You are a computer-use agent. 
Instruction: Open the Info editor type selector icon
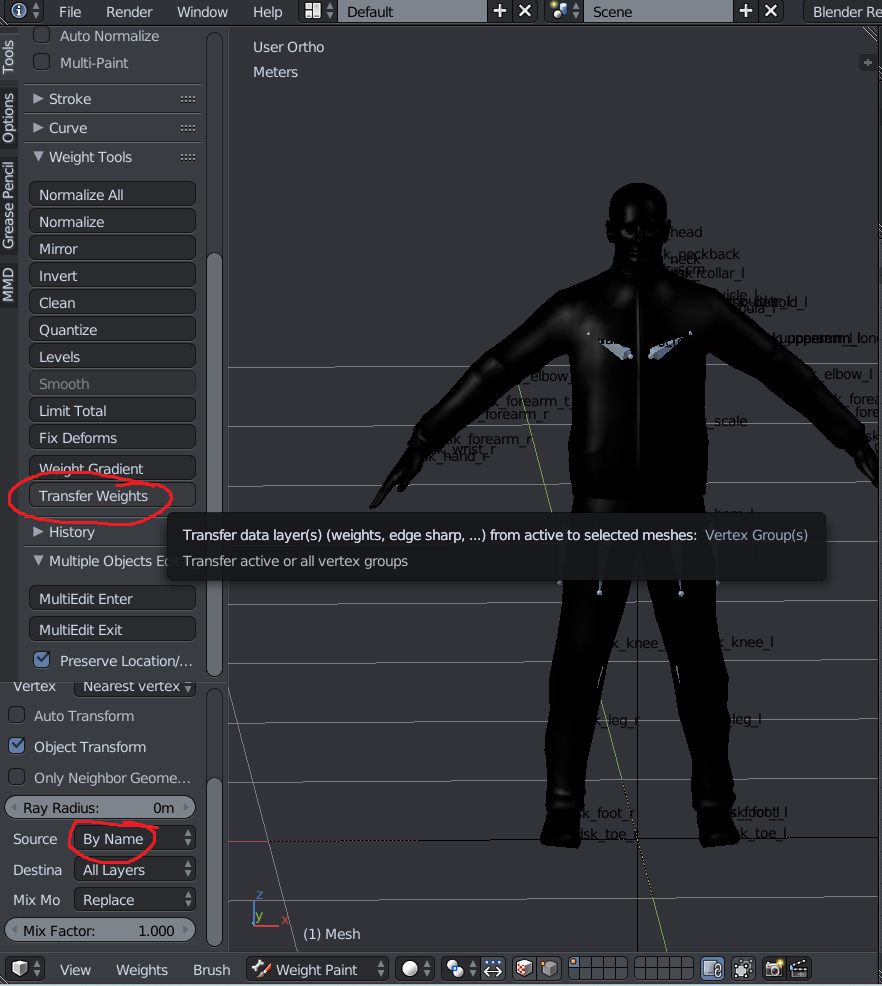pos(26,11)
